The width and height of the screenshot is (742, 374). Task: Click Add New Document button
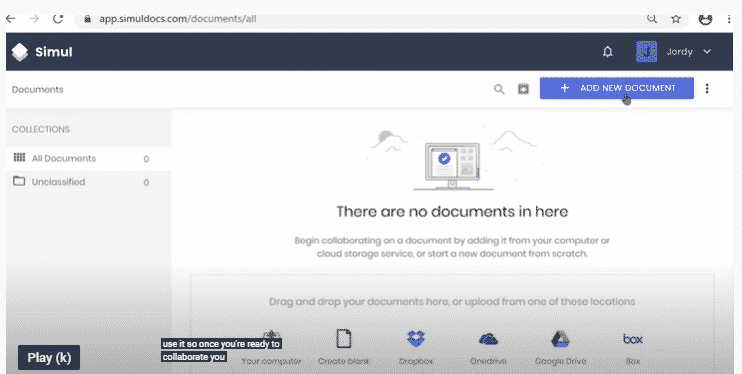click(617, 88)
